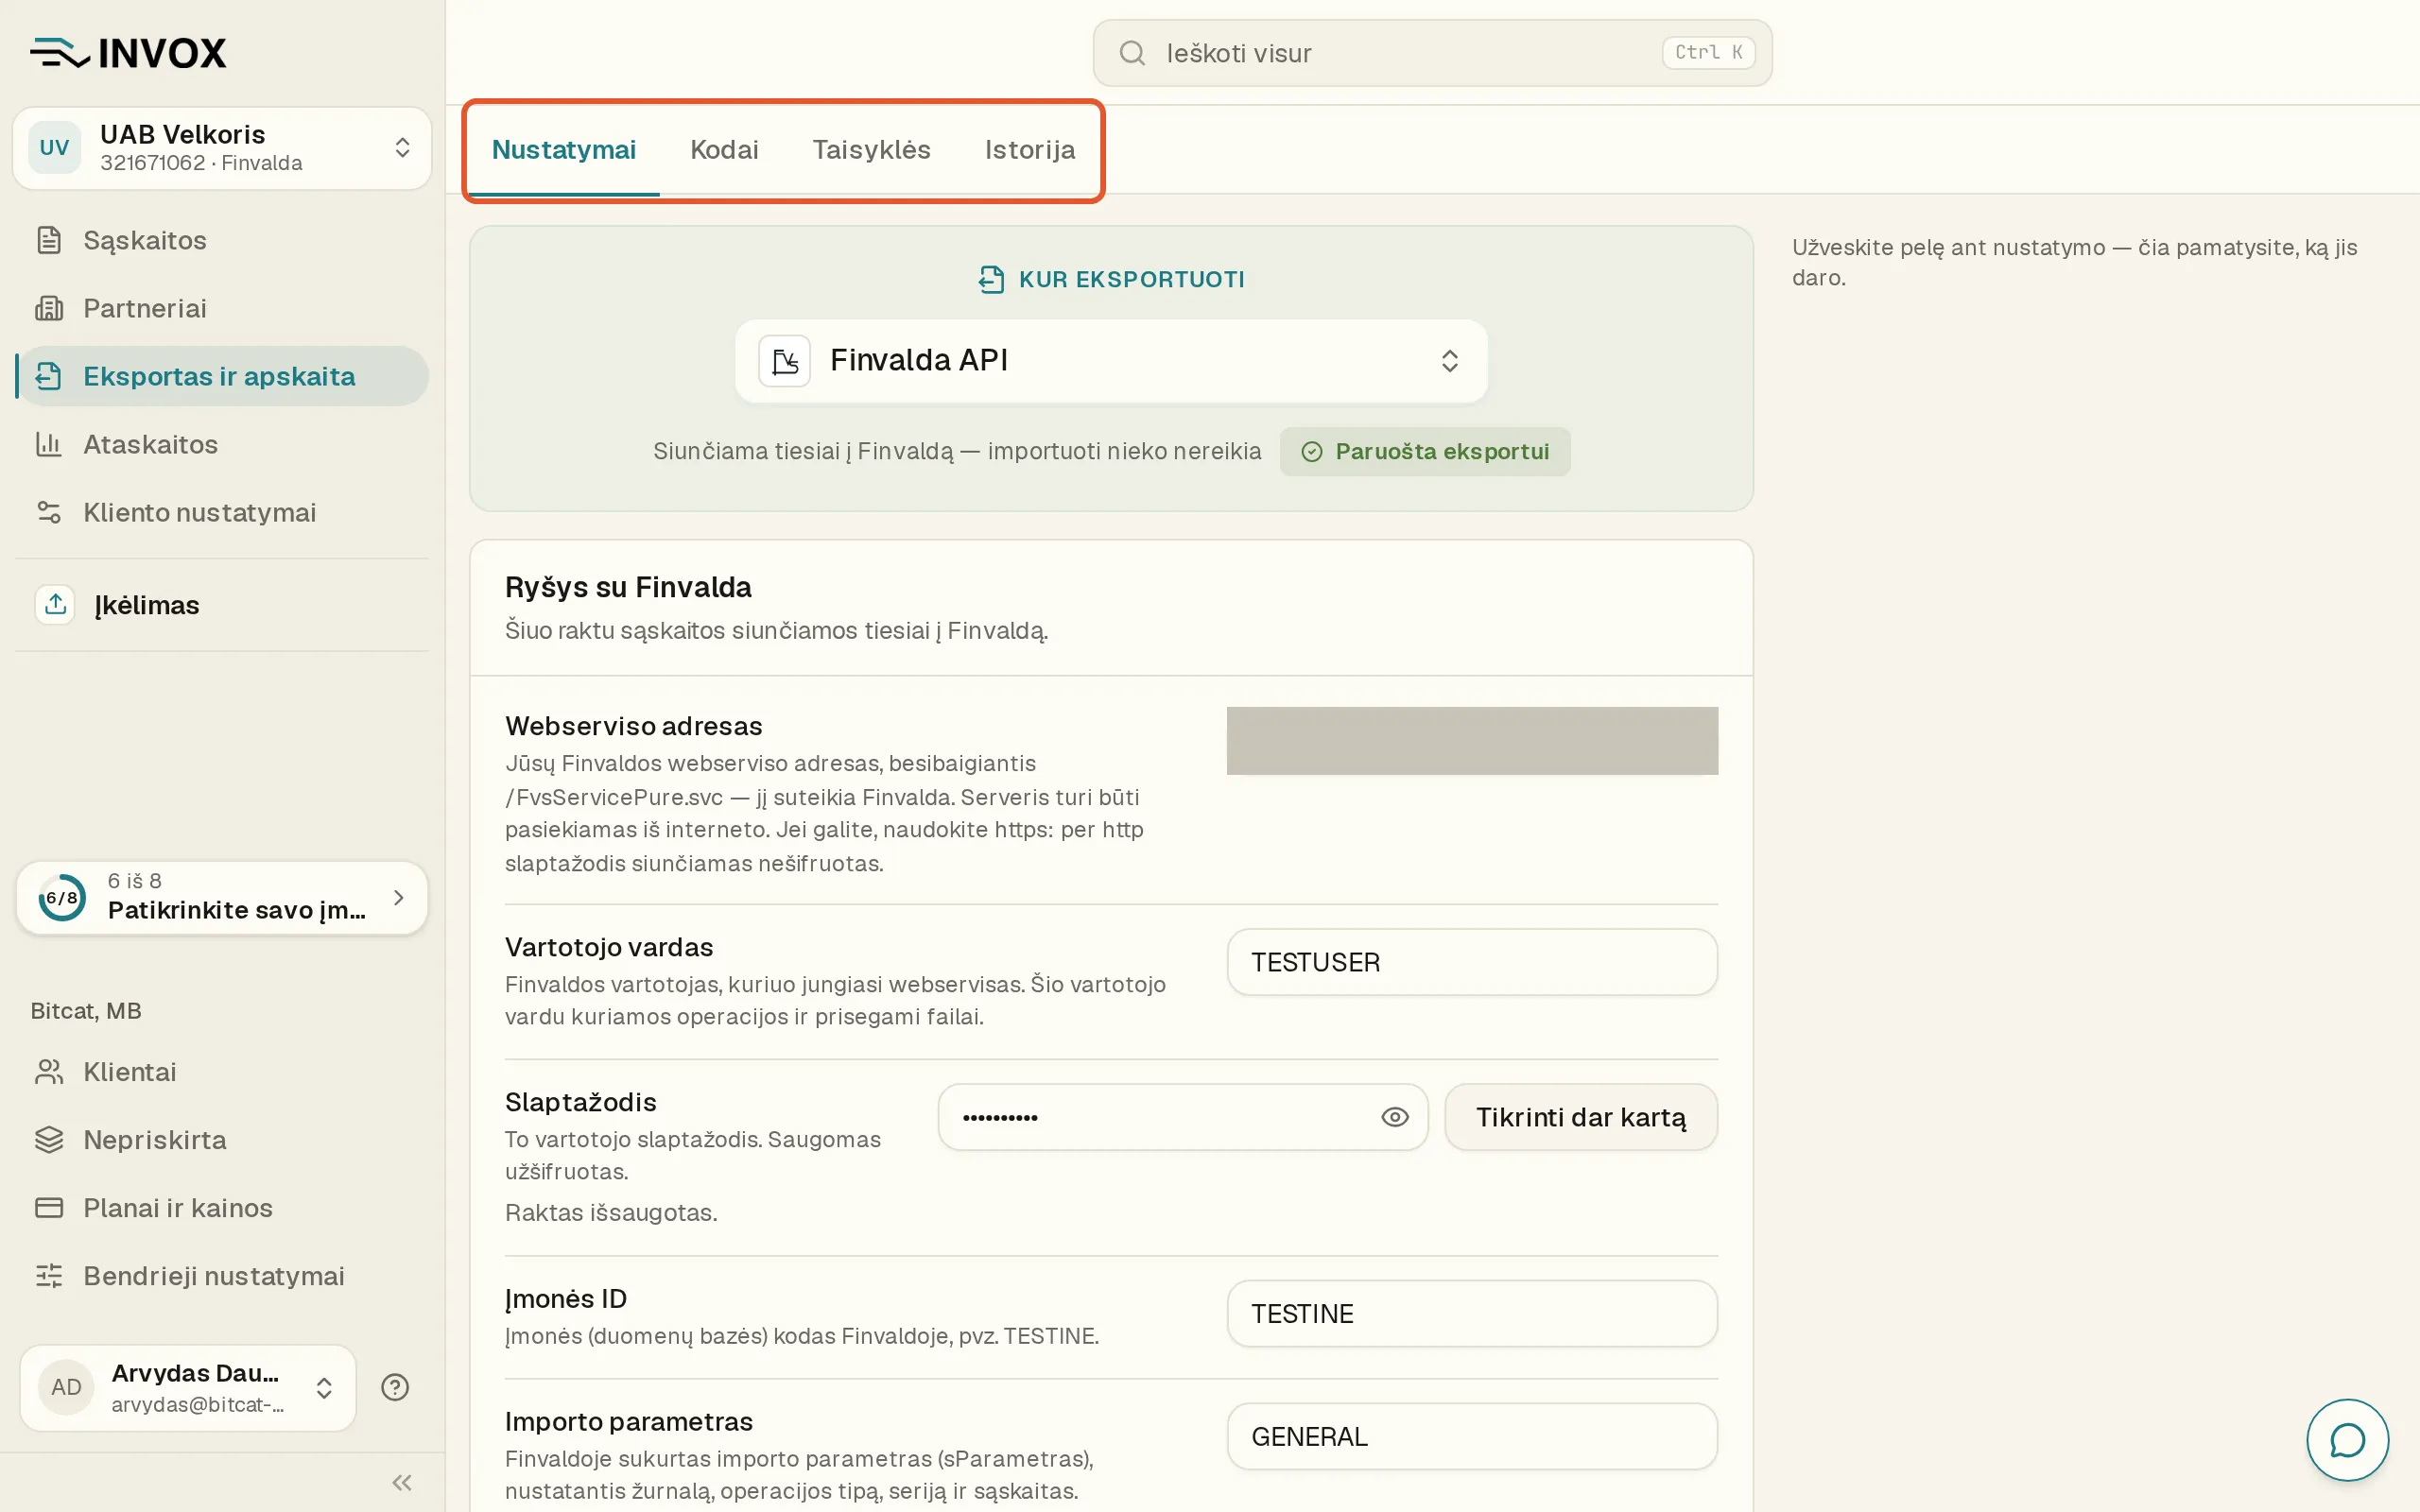Show the password with eye icon
The height and width of the screenshot is (1512, 2420).
[1395, 1117]
